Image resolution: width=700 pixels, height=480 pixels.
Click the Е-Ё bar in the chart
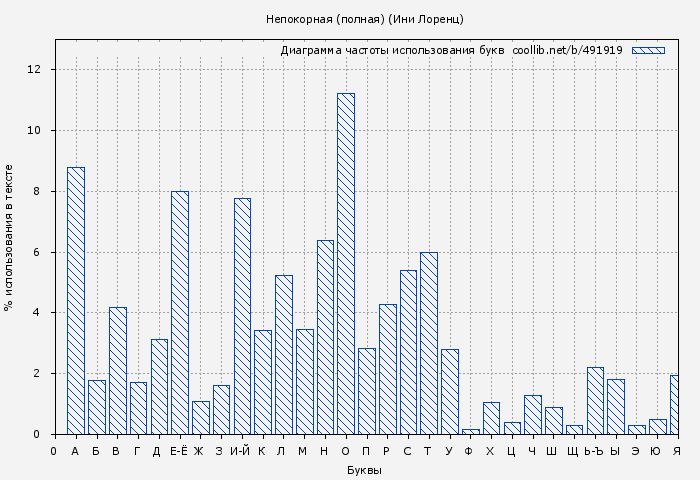click(180, 312)
